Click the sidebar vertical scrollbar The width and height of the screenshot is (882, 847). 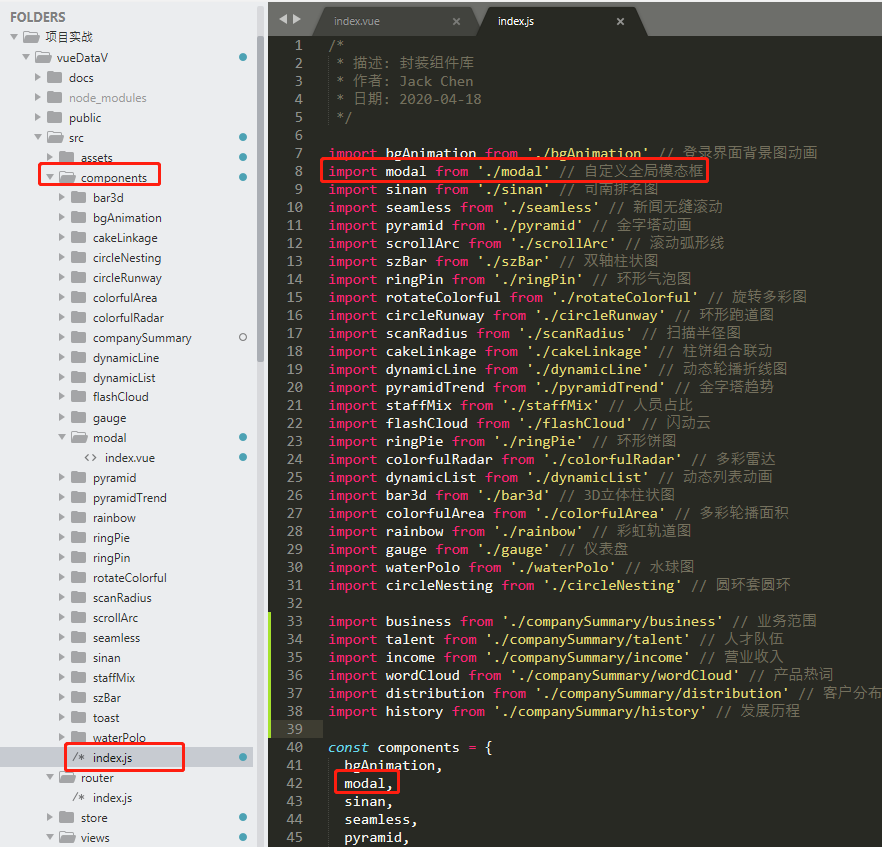coord(260,199)
